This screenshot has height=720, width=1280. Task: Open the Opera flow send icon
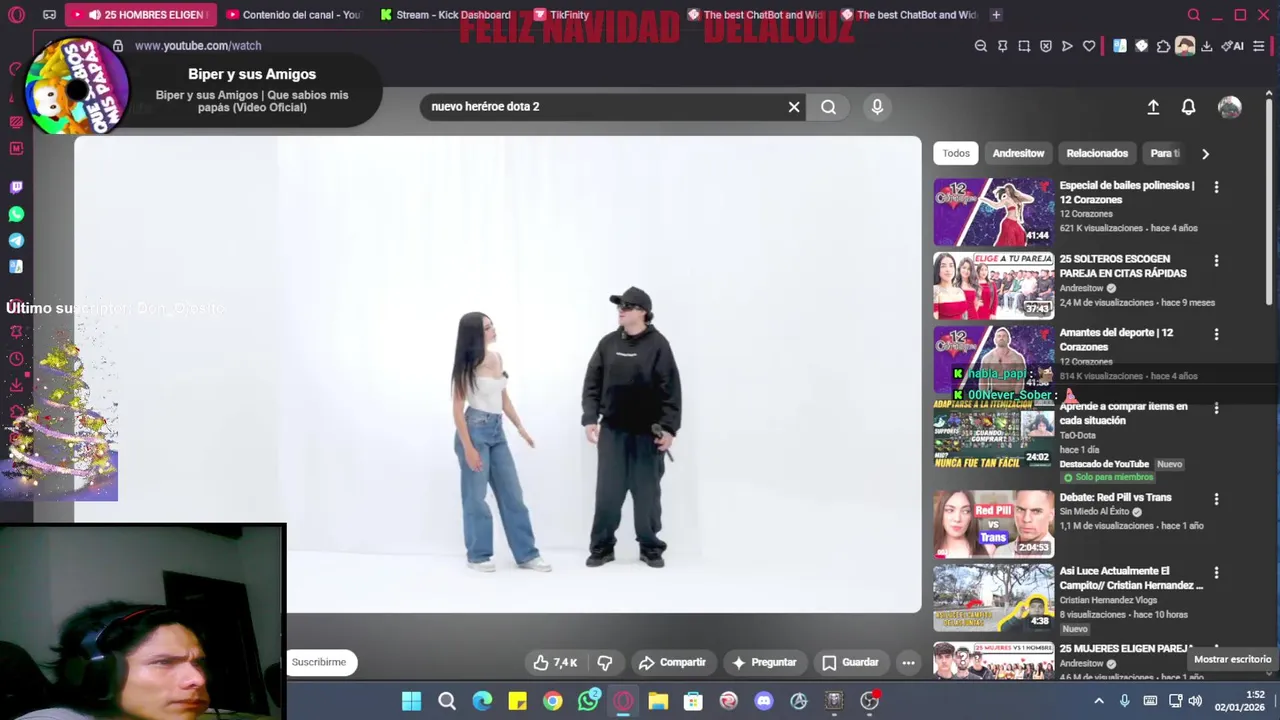tap(1067, 46)
